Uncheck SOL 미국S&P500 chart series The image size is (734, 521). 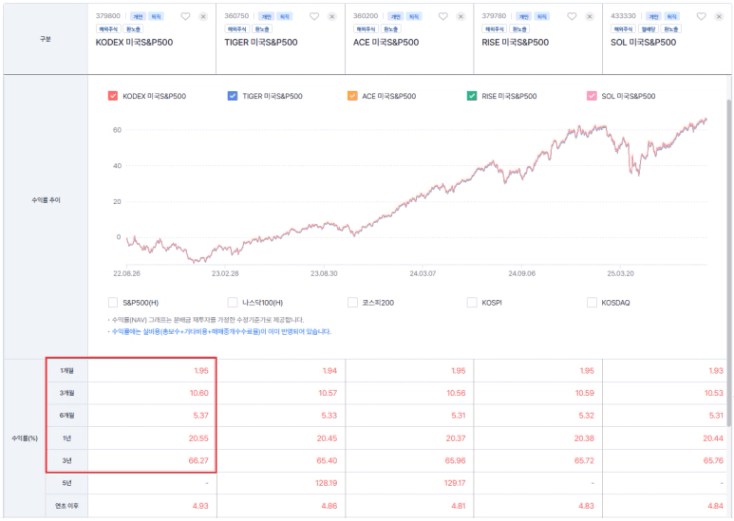click(x=592, y=96)
